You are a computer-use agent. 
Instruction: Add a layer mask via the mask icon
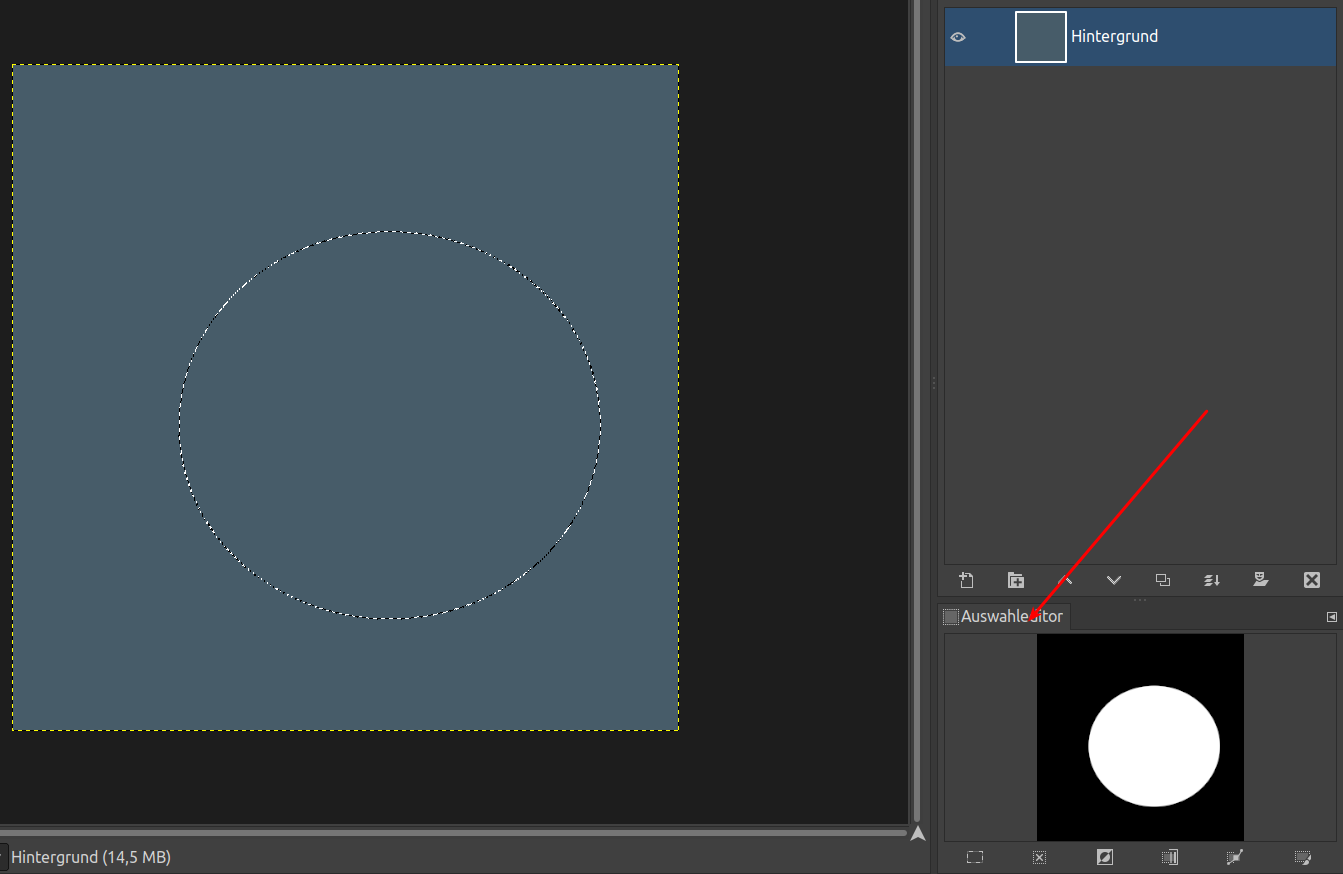click(1261, 580)
